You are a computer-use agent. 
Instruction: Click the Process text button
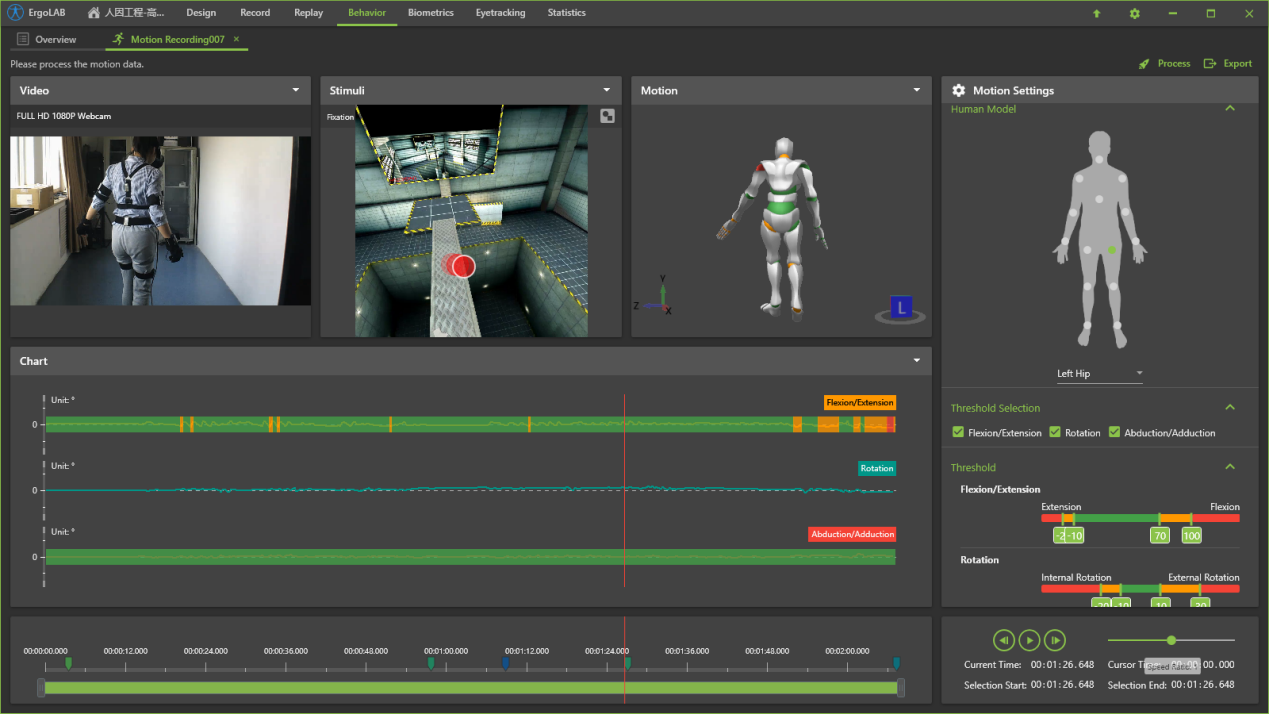click(x=1174, y=63)
